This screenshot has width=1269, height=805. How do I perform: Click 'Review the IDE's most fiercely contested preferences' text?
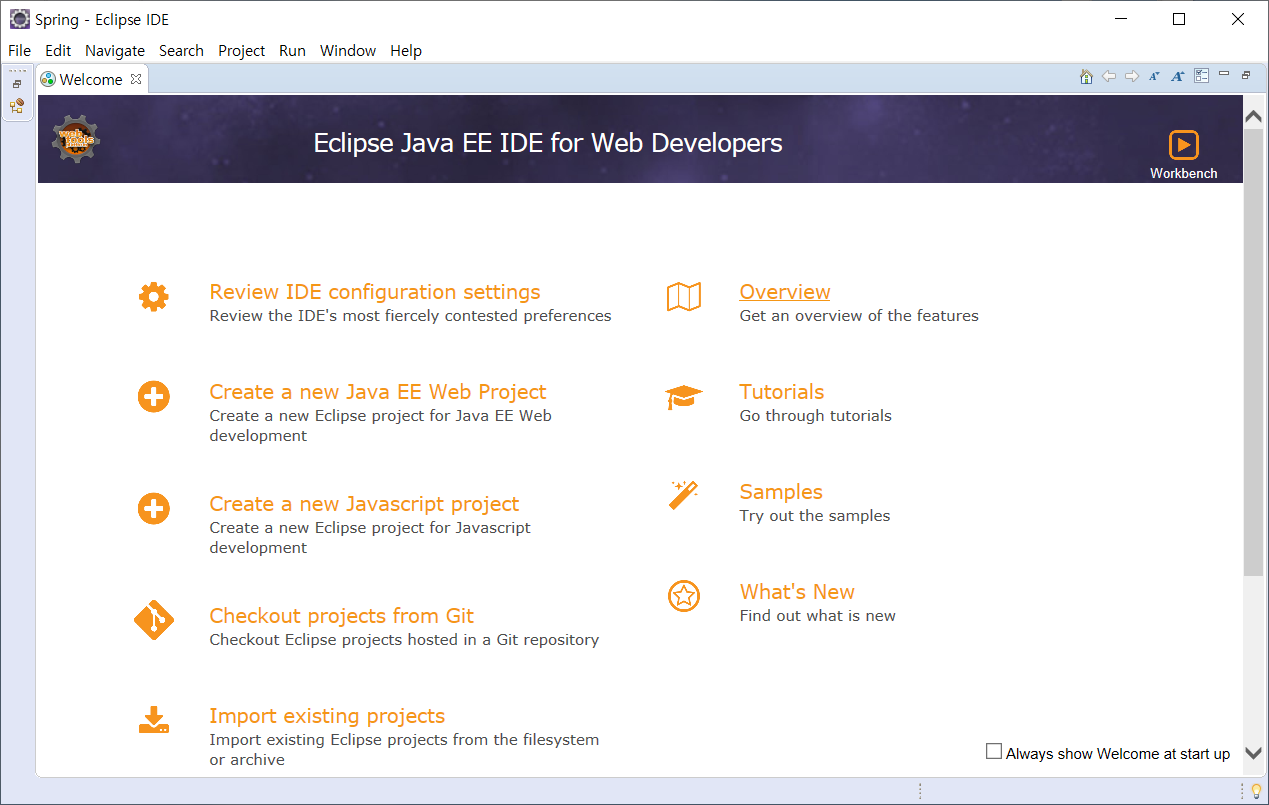410,316
